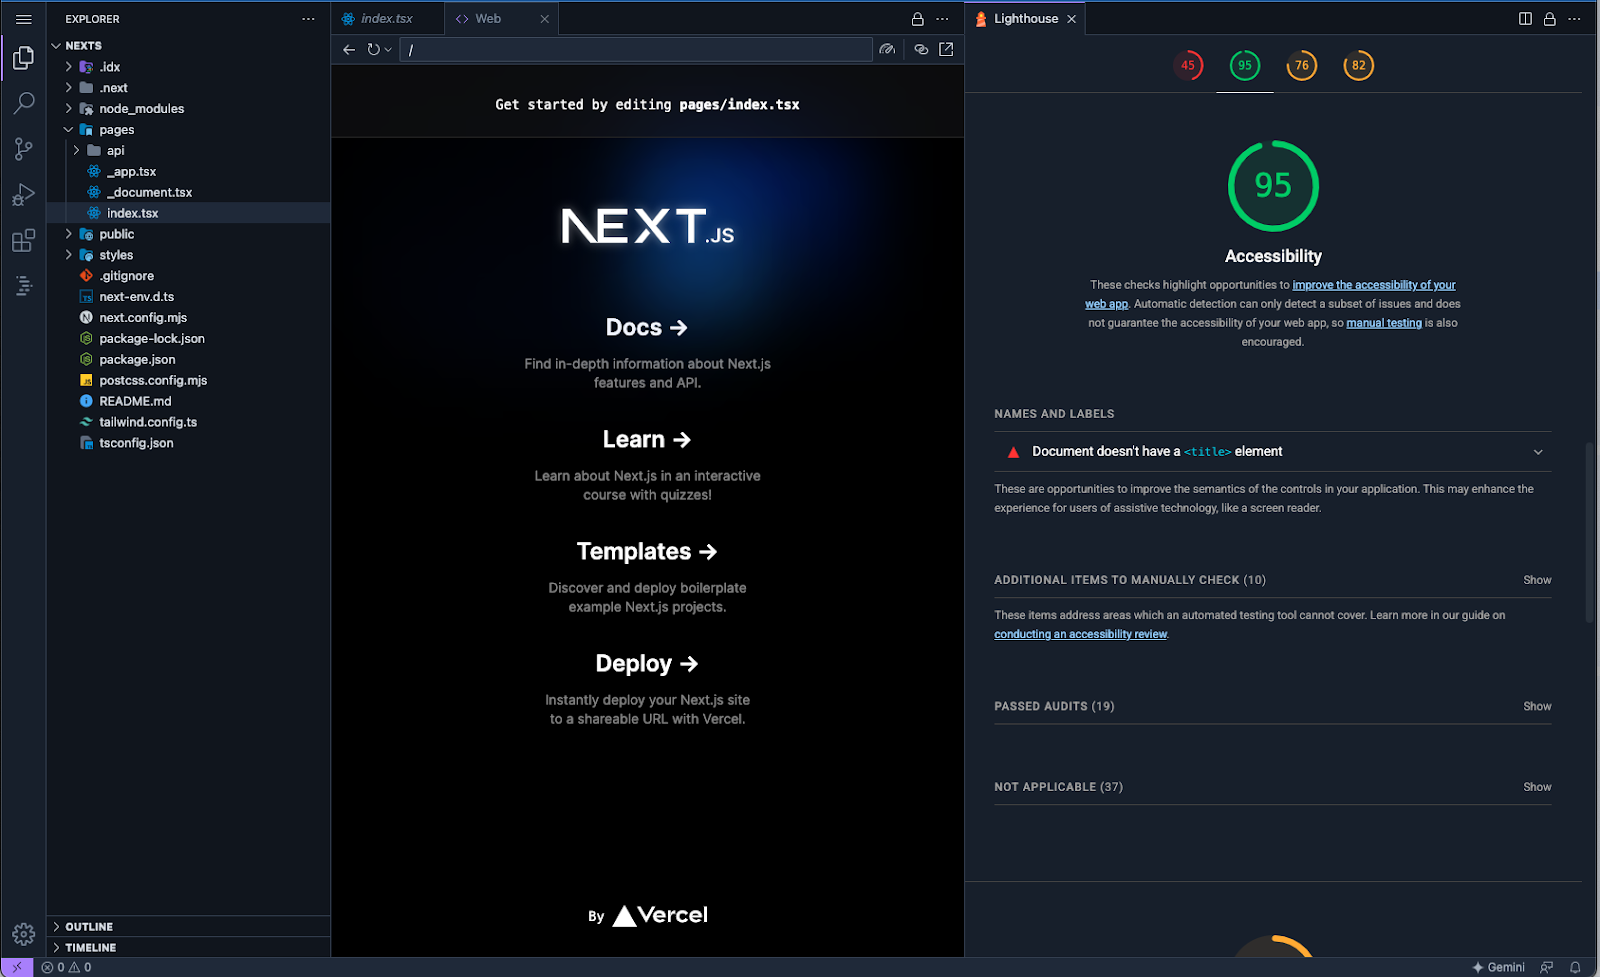Open the manual testing link
This screenshot has height=977, width=1600.
pyautogui.click(x=1384, y=323)
